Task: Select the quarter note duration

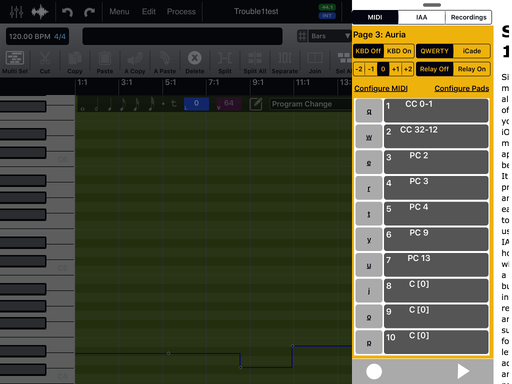Action: coord(110,104)
